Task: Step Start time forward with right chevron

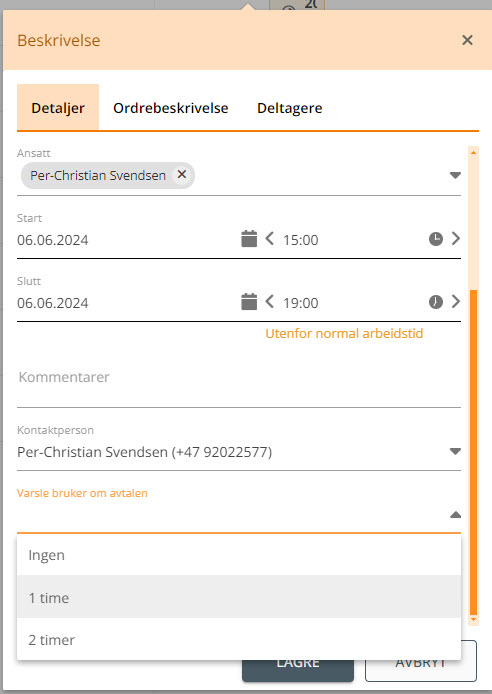Action: coord(456,239)
